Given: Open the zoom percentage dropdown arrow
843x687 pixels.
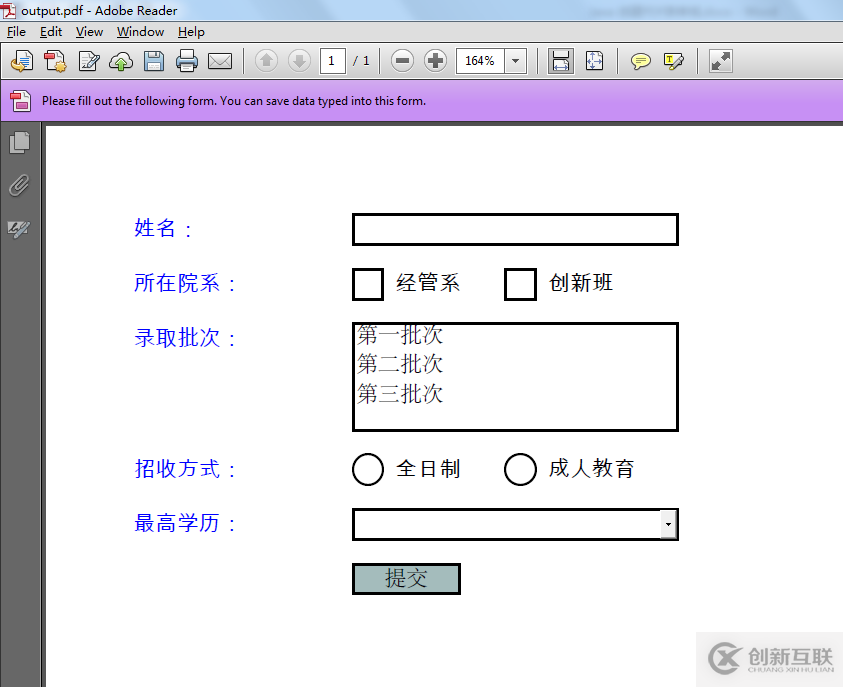Looking at the screenshot, I should [515, 61].
